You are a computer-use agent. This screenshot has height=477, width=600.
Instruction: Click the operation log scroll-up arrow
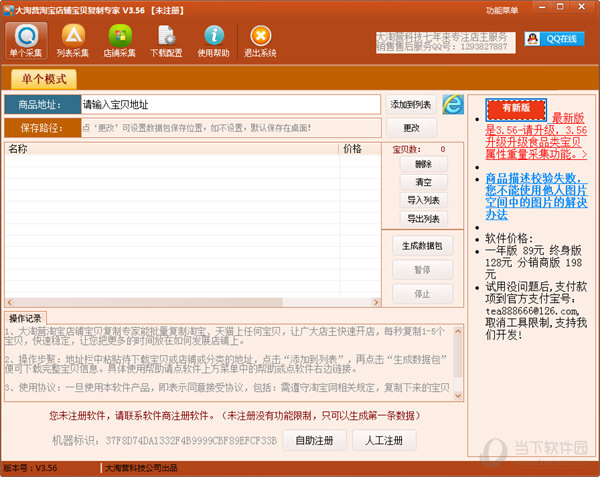(x=458, y=331)
